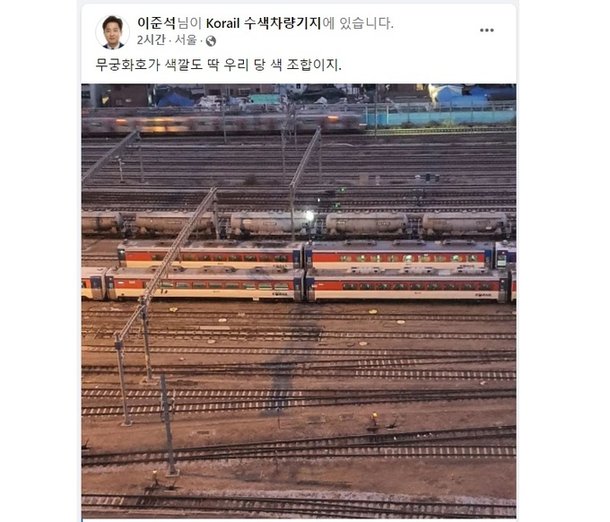The image size is (610, 522).
Task: Open the poster's round profile picture
Action: pos(113,32)
